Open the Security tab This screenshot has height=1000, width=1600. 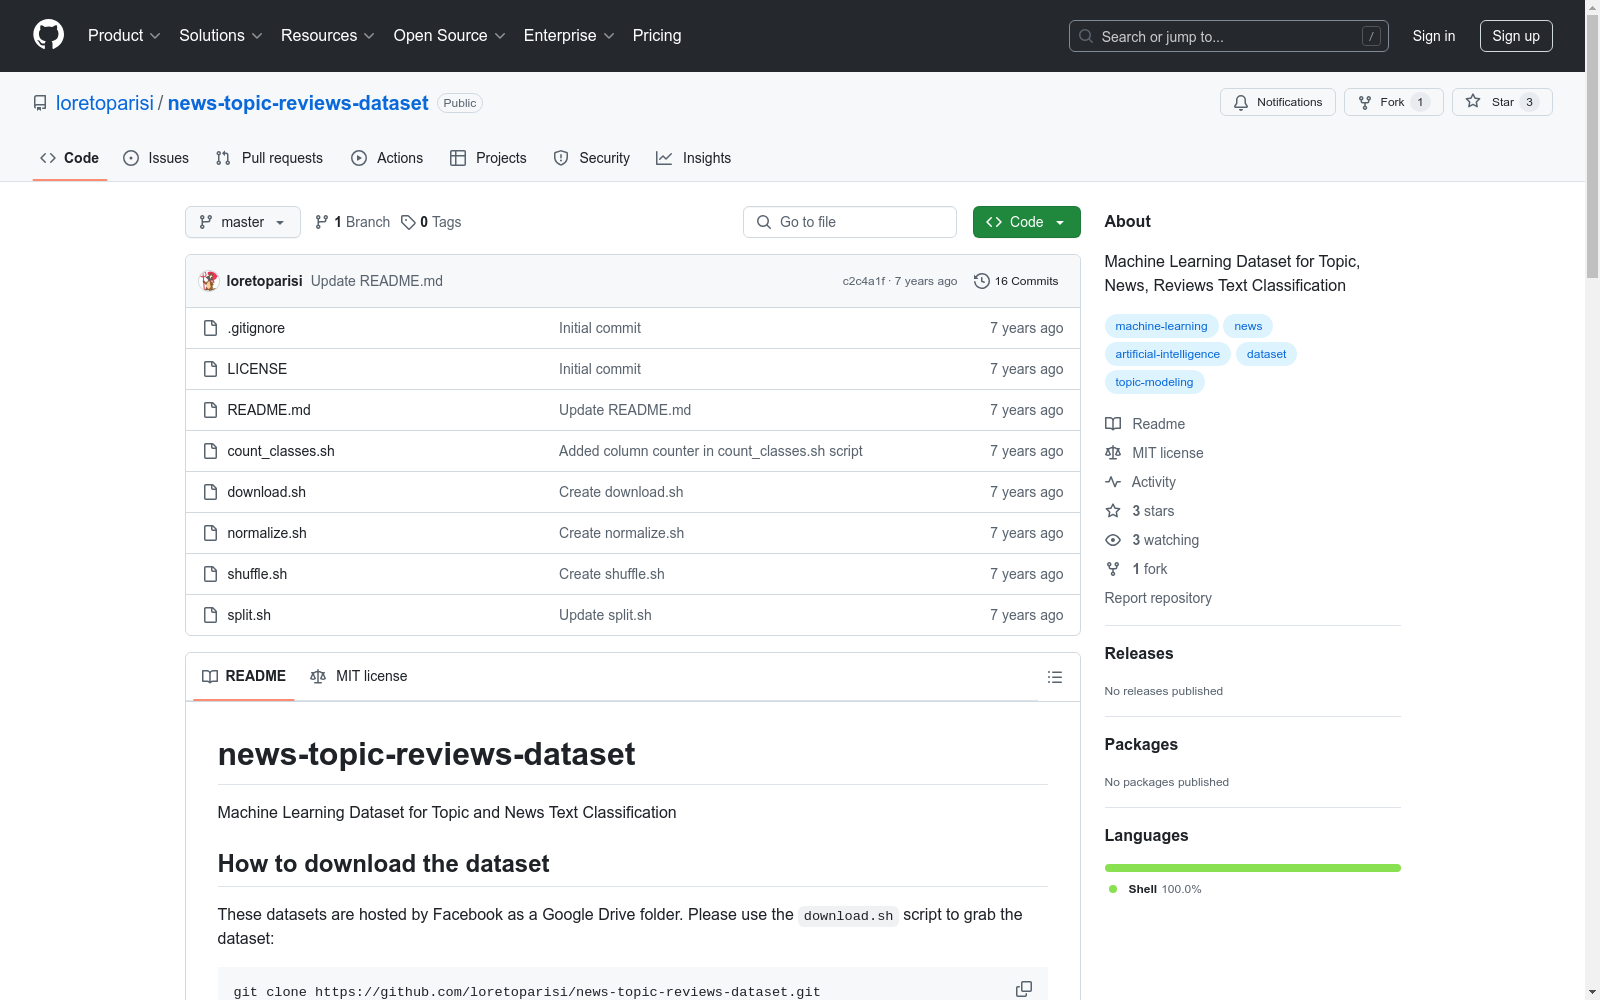(x=592, y=158)
